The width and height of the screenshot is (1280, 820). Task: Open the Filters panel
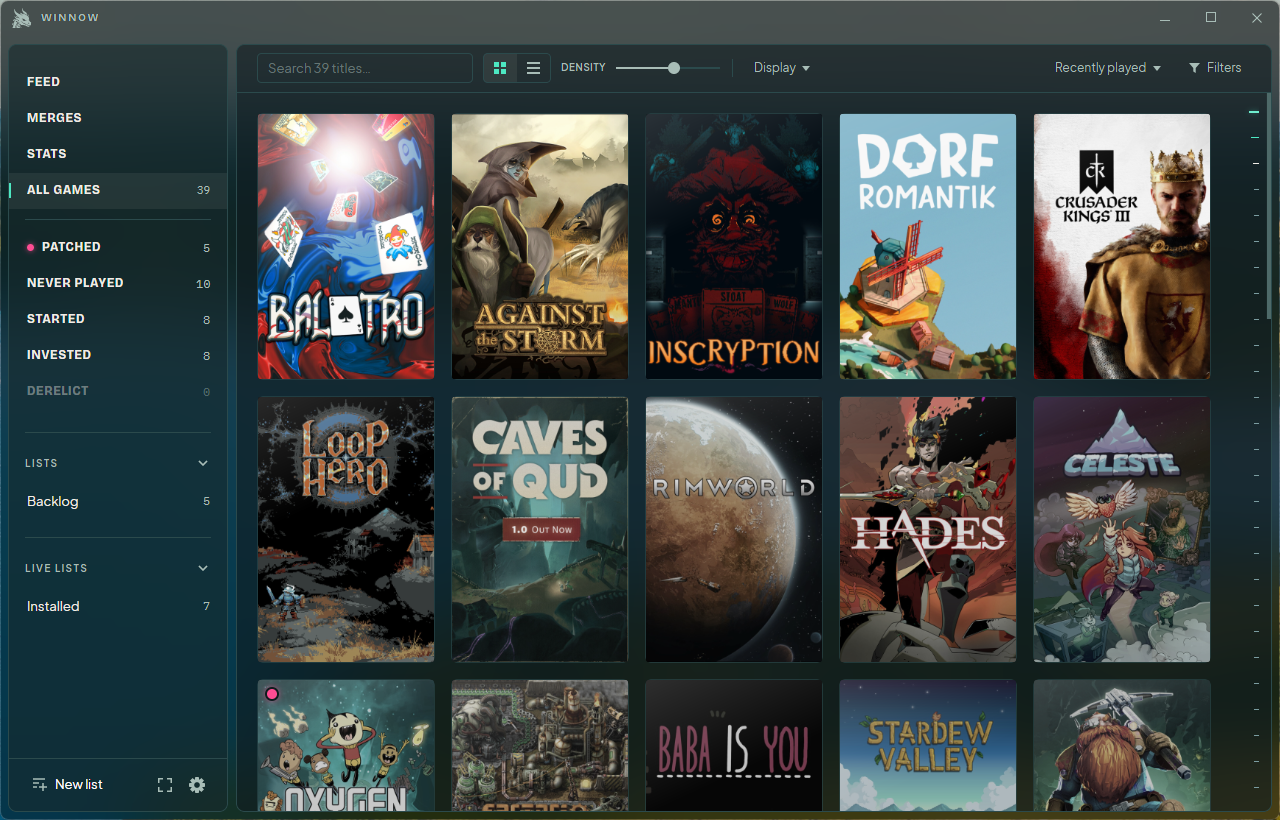pyautogui.click(x=1215, y=68)
